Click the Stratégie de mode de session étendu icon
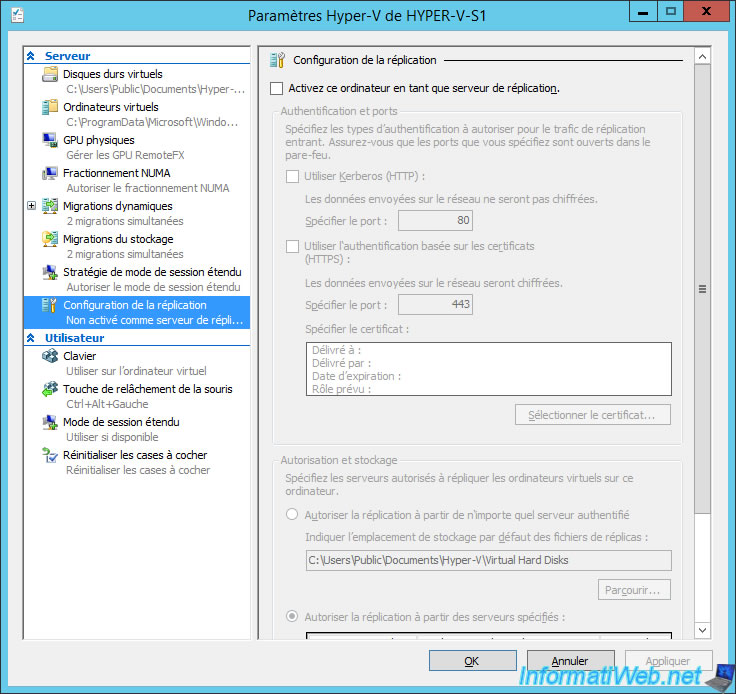Screen dimensions: 736x694 50,272
